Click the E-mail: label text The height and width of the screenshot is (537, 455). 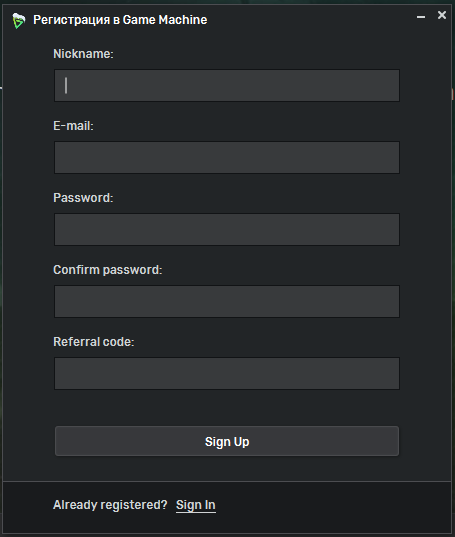pyautogui.click(x=73, y=126)
